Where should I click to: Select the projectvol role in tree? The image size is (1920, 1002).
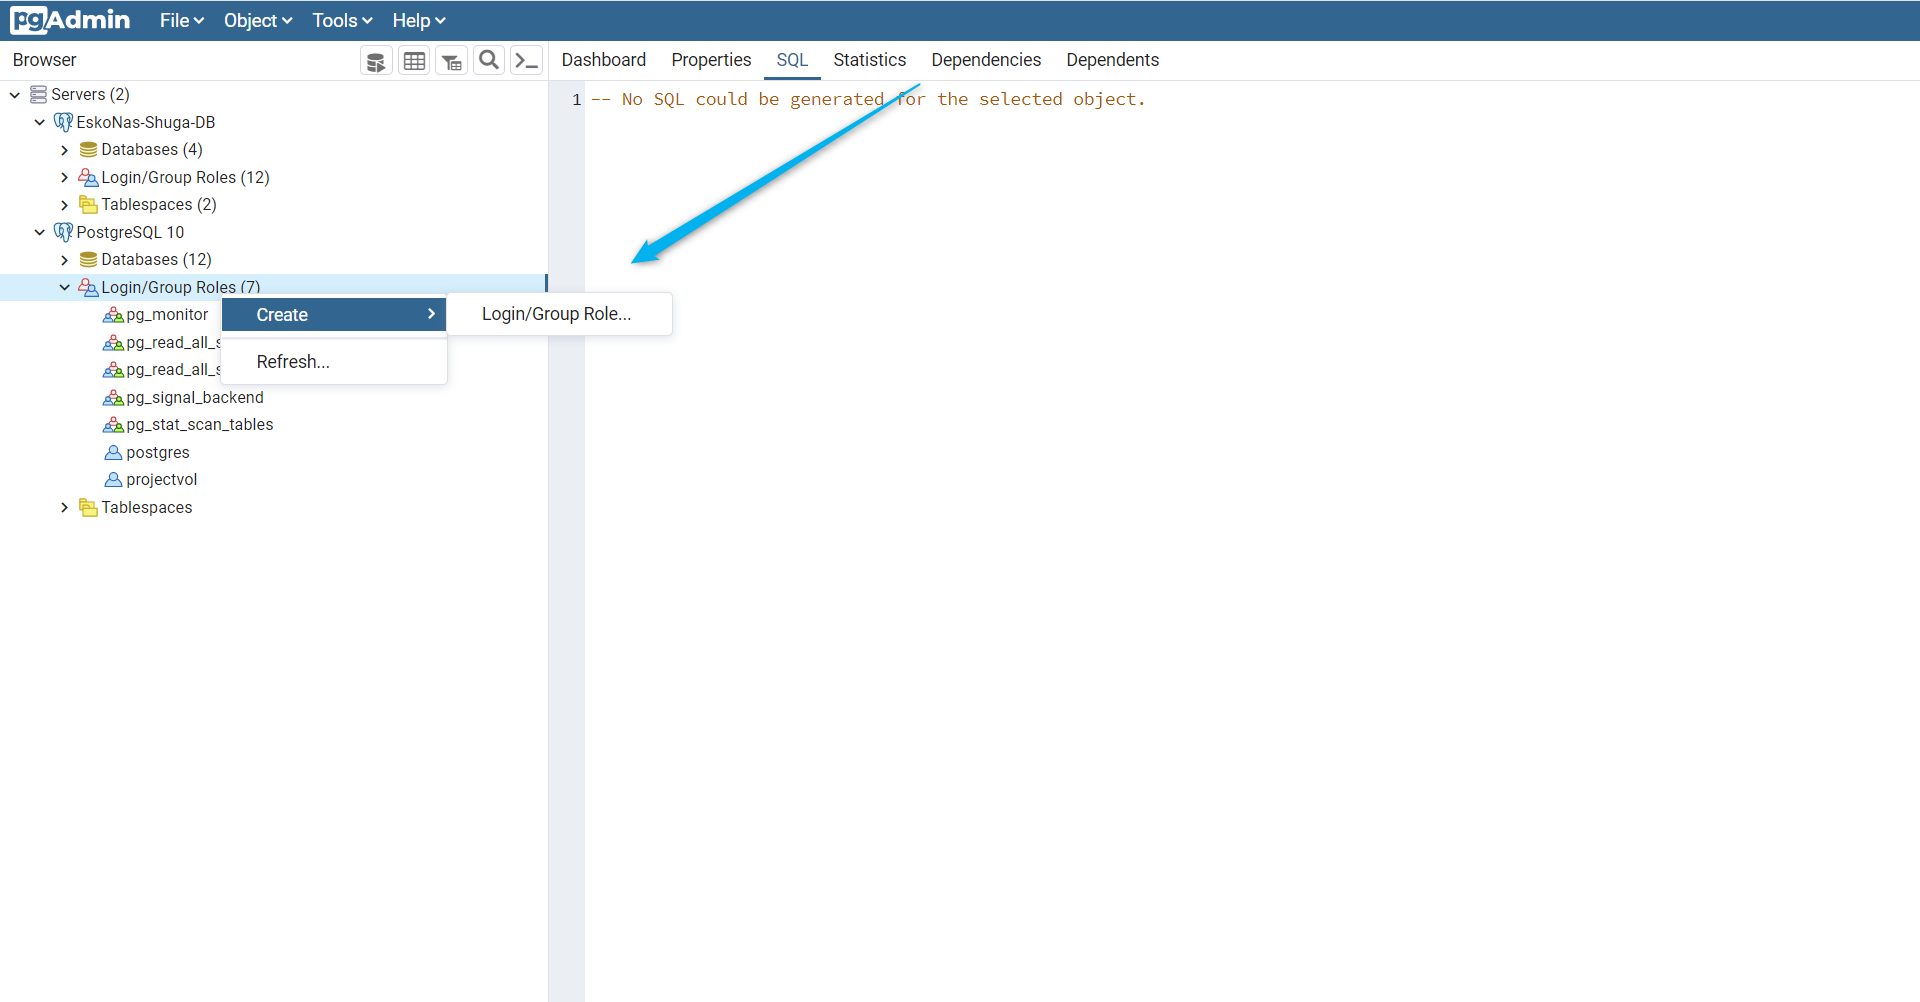tap(162, 479)
